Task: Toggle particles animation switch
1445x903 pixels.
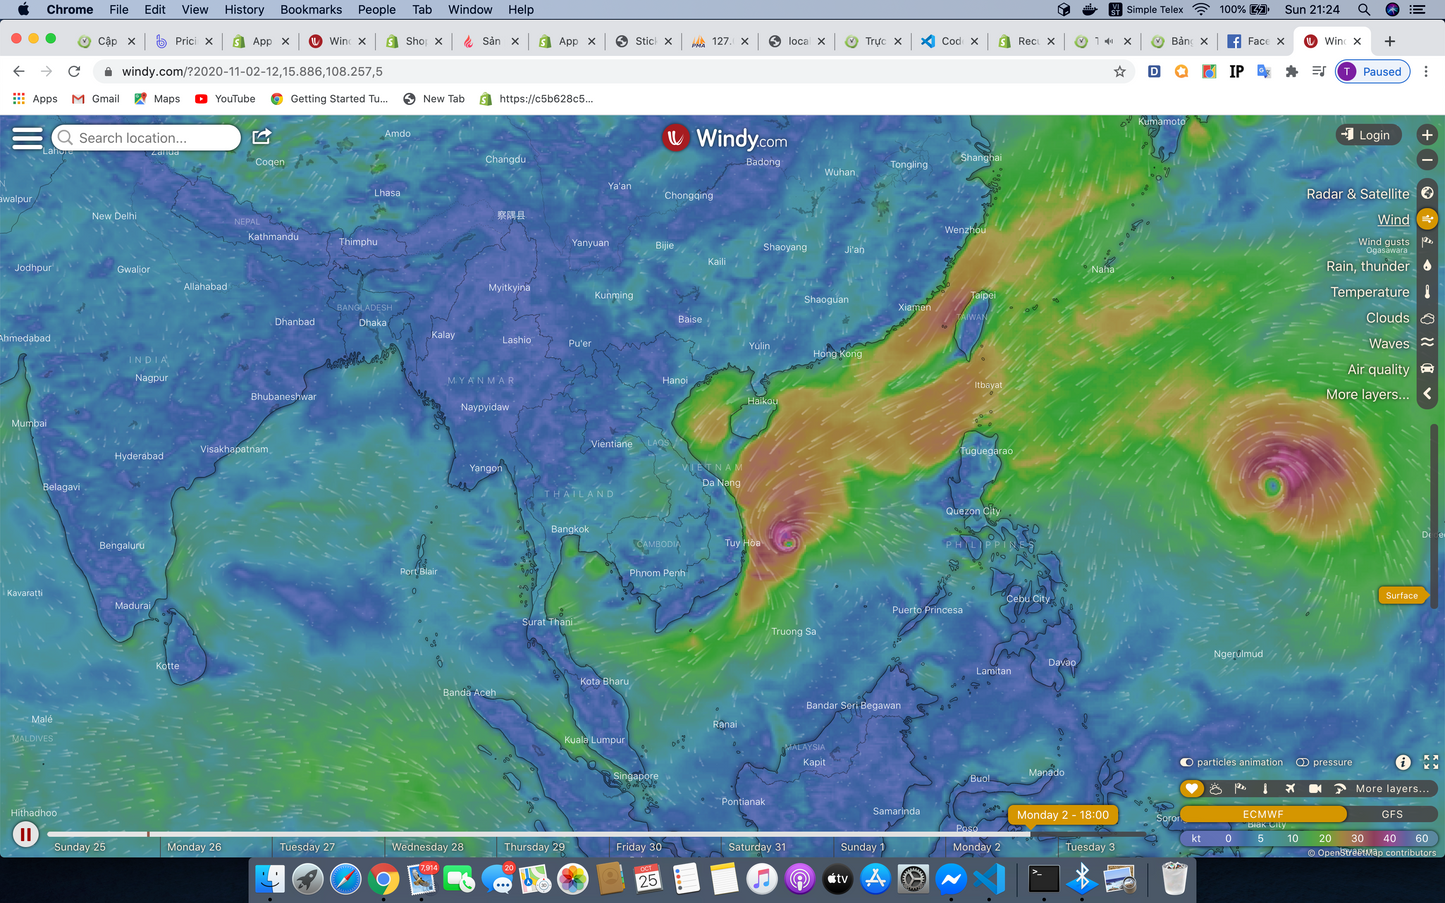Action: (x=1187, y=762)
